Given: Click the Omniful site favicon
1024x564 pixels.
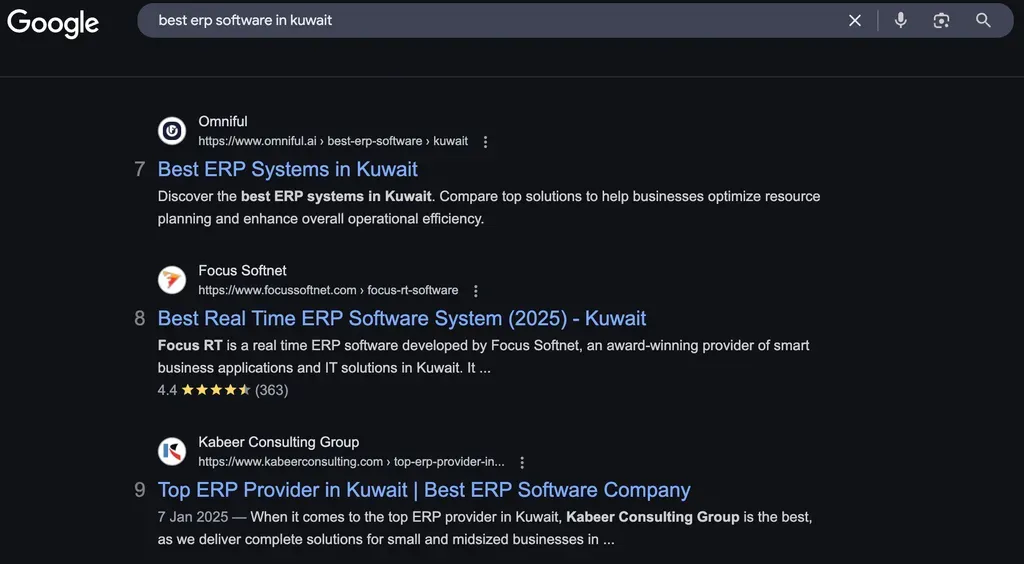Looking at the screenshot, I should 172,131.
